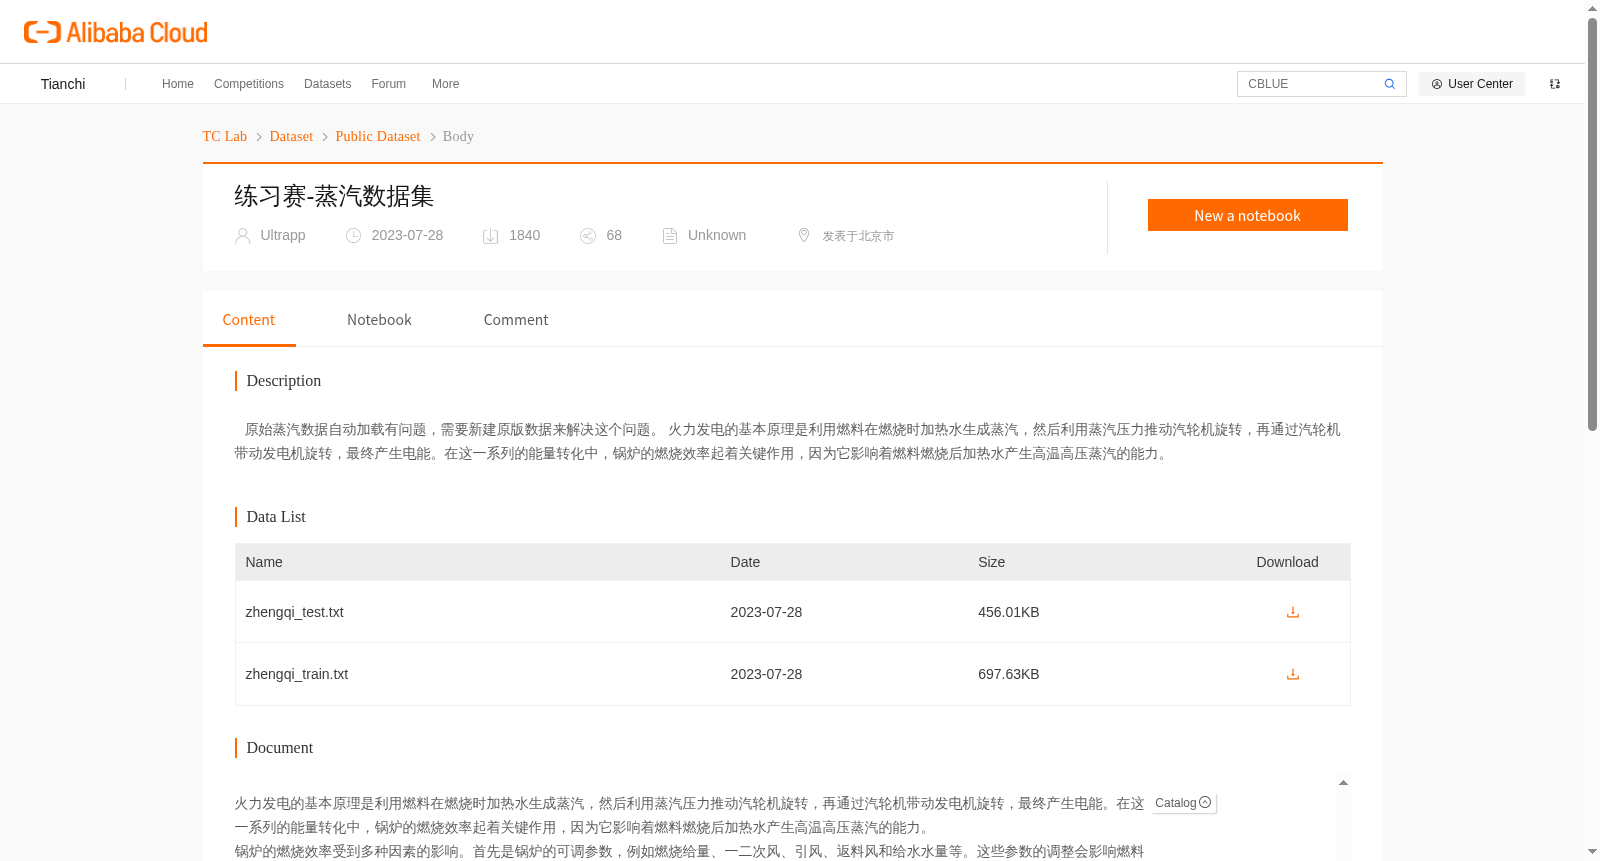Open the User Center
Image resolution: width=1600 pixels, height=861 pixels.
pyautogui.click(x=1472, y=84)
